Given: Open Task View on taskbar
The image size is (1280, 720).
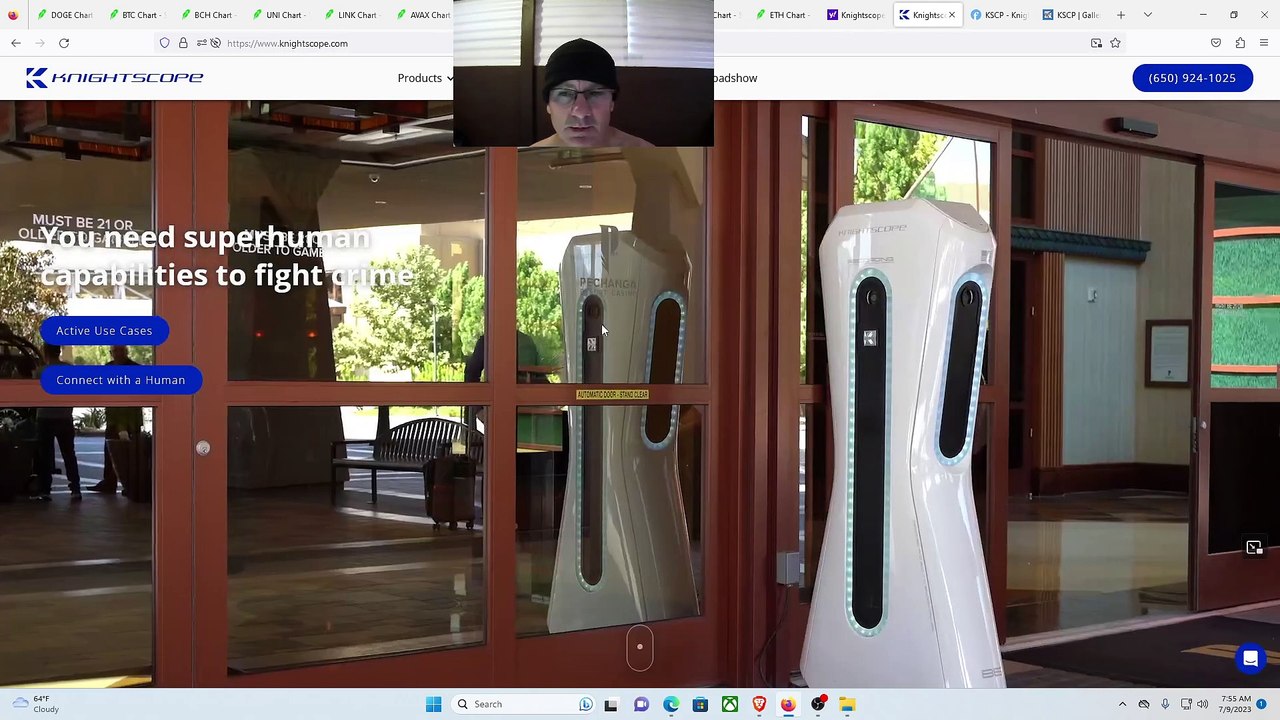Looking at the screenshot, I should (x=611, y=704).
